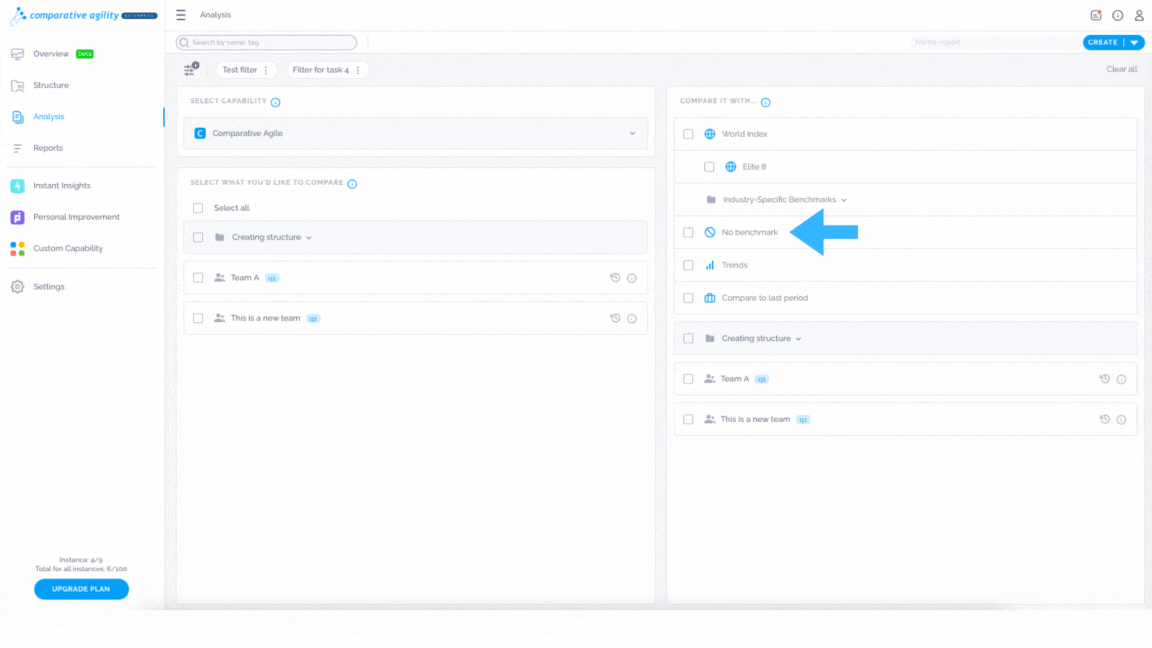This screenshot has height=648, width=1152.
Task: Open the CREATE button dropdown arrow
Action: (x=1134, y=43)
